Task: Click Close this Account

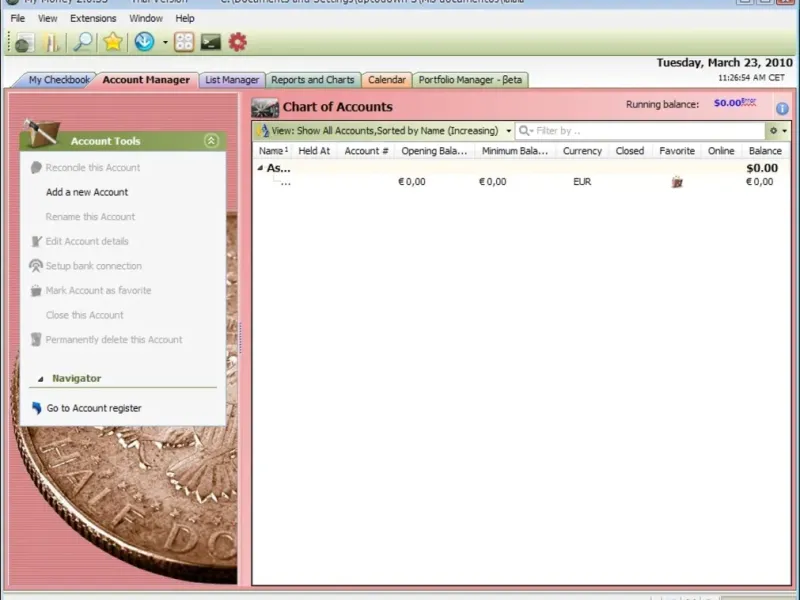Action: pyautogui.click(x=85, y=315)
